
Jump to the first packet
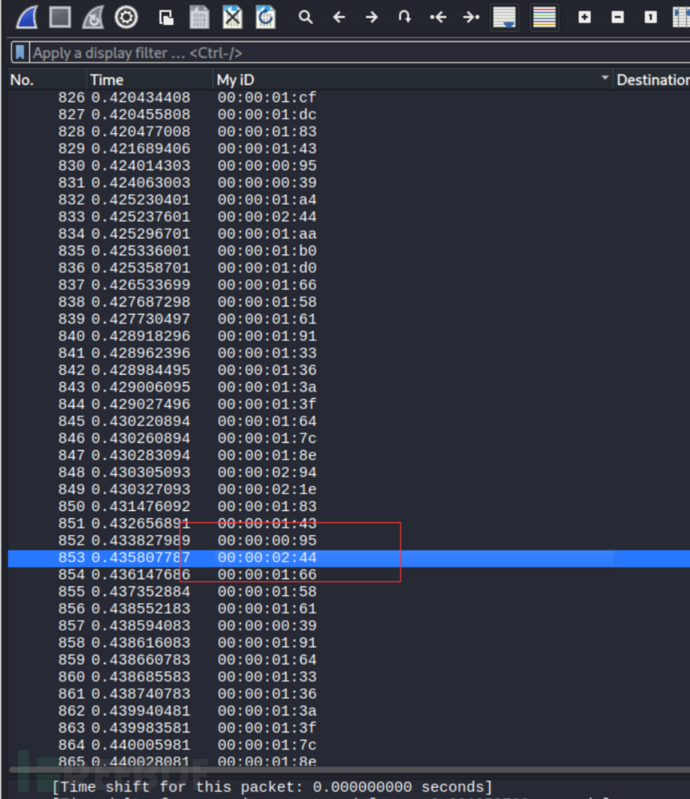438,17
